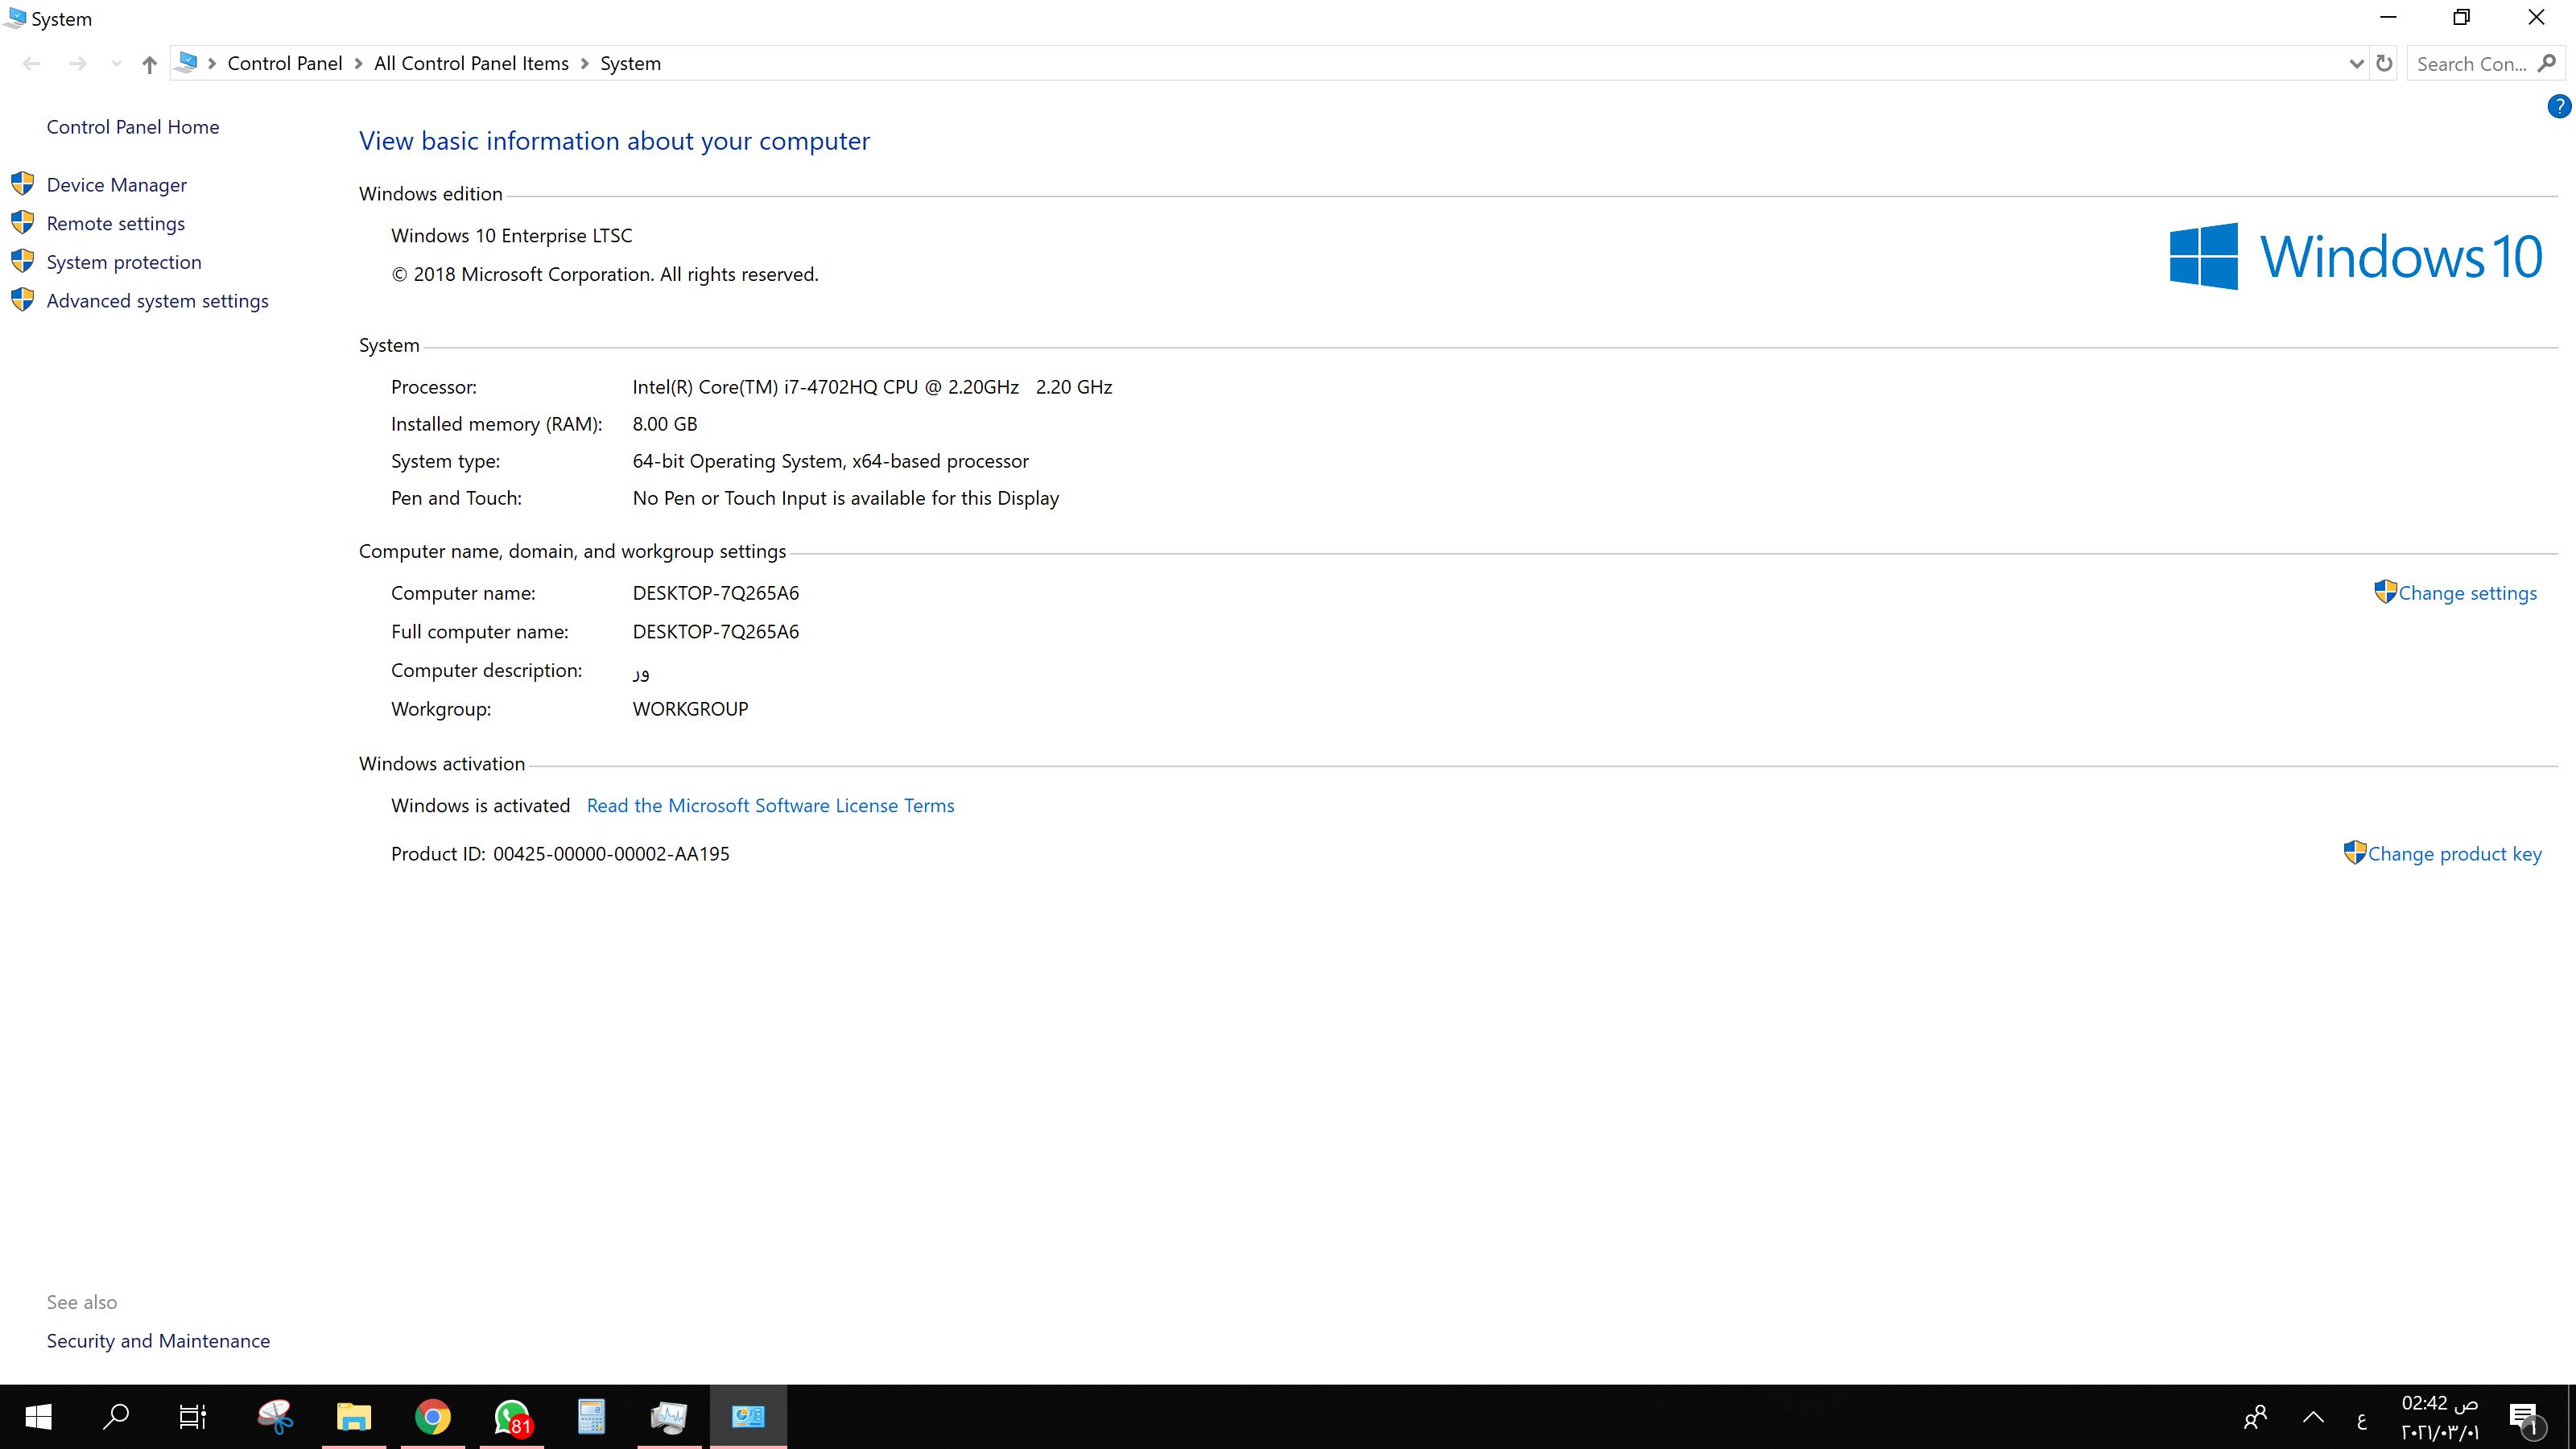Click Change settings for computer name
The image size is (2576, 1449).
click(2467, 593)
